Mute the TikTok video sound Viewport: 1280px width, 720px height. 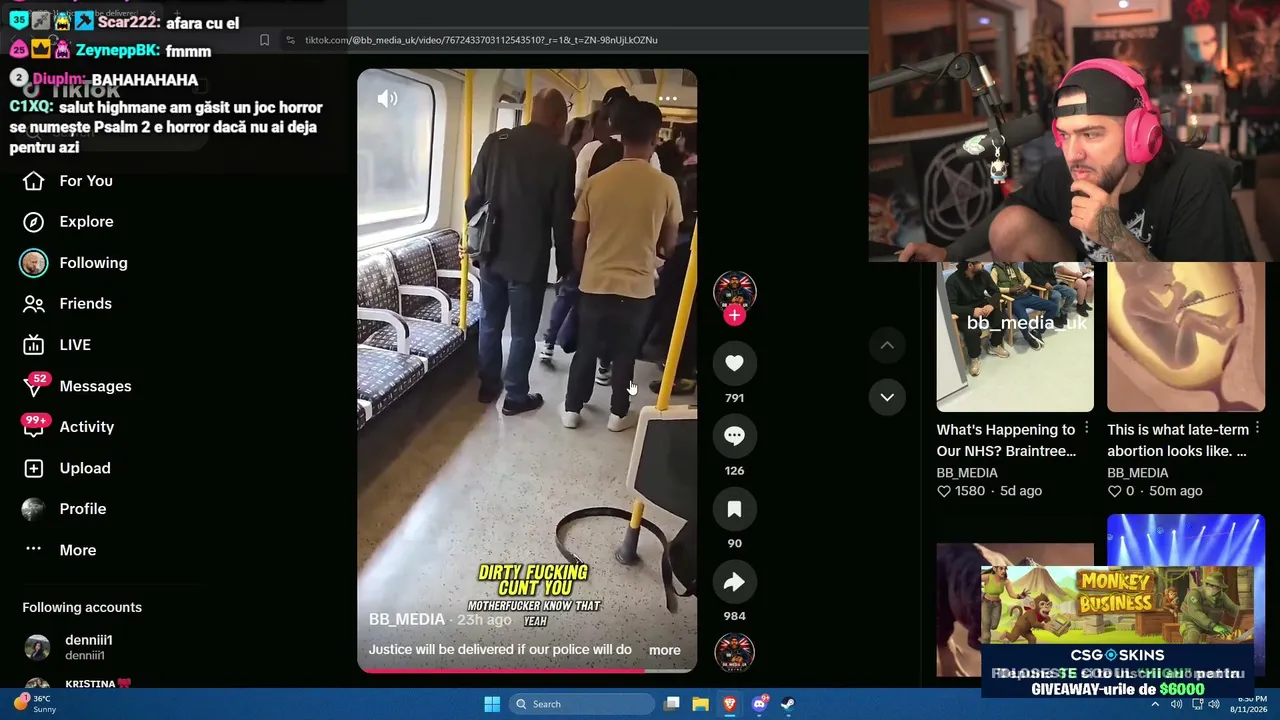coord(387,98)
